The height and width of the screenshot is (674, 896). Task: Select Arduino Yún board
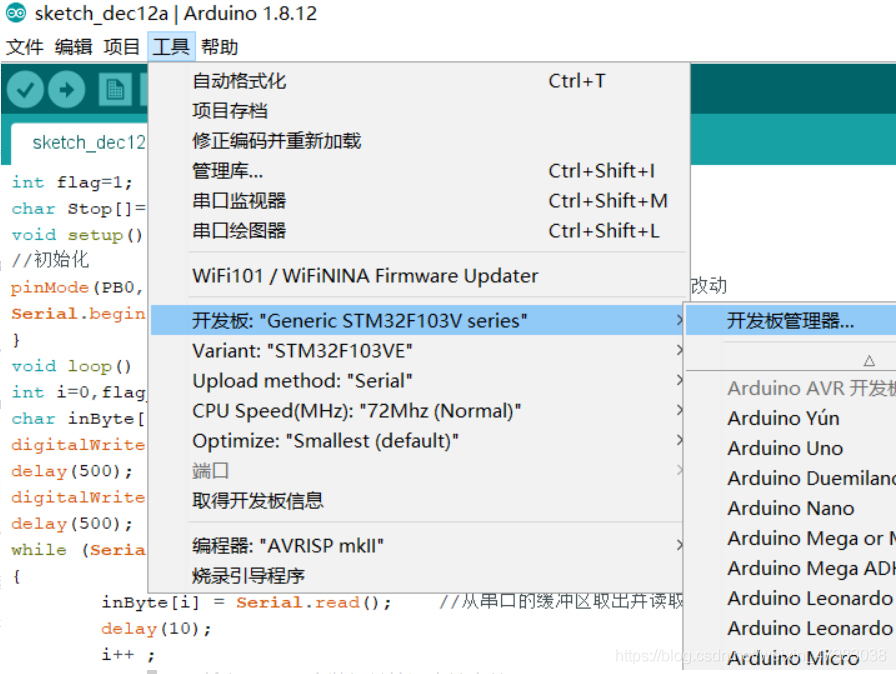[791, 419]
